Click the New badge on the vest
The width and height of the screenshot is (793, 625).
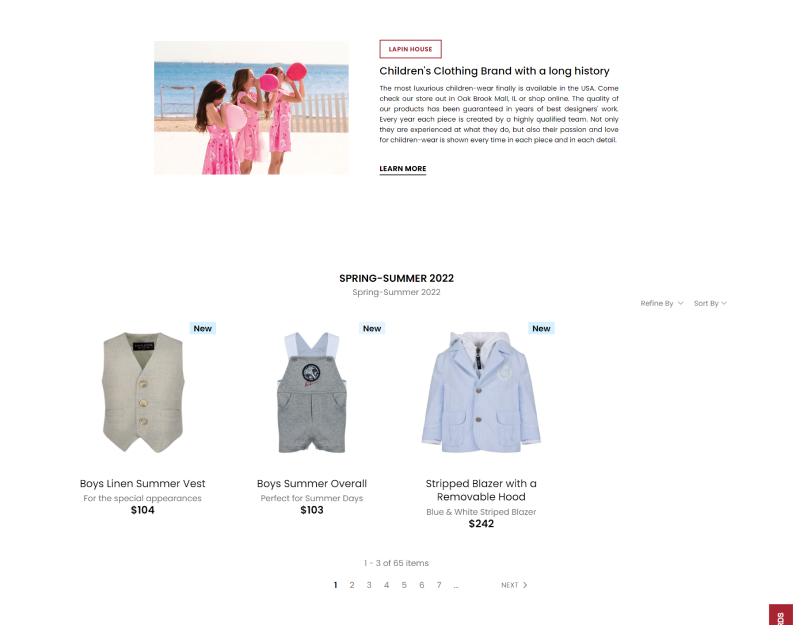pos(203,328)
